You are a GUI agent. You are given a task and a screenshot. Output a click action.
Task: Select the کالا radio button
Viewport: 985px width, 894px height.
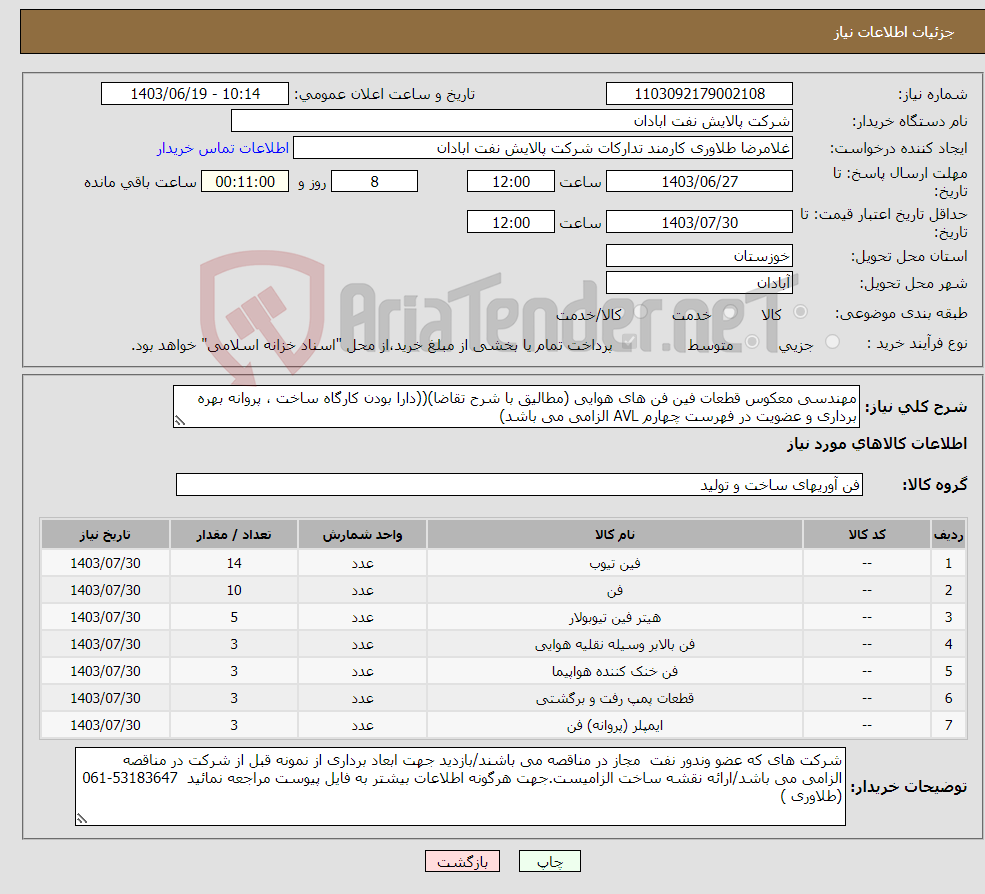800,312
